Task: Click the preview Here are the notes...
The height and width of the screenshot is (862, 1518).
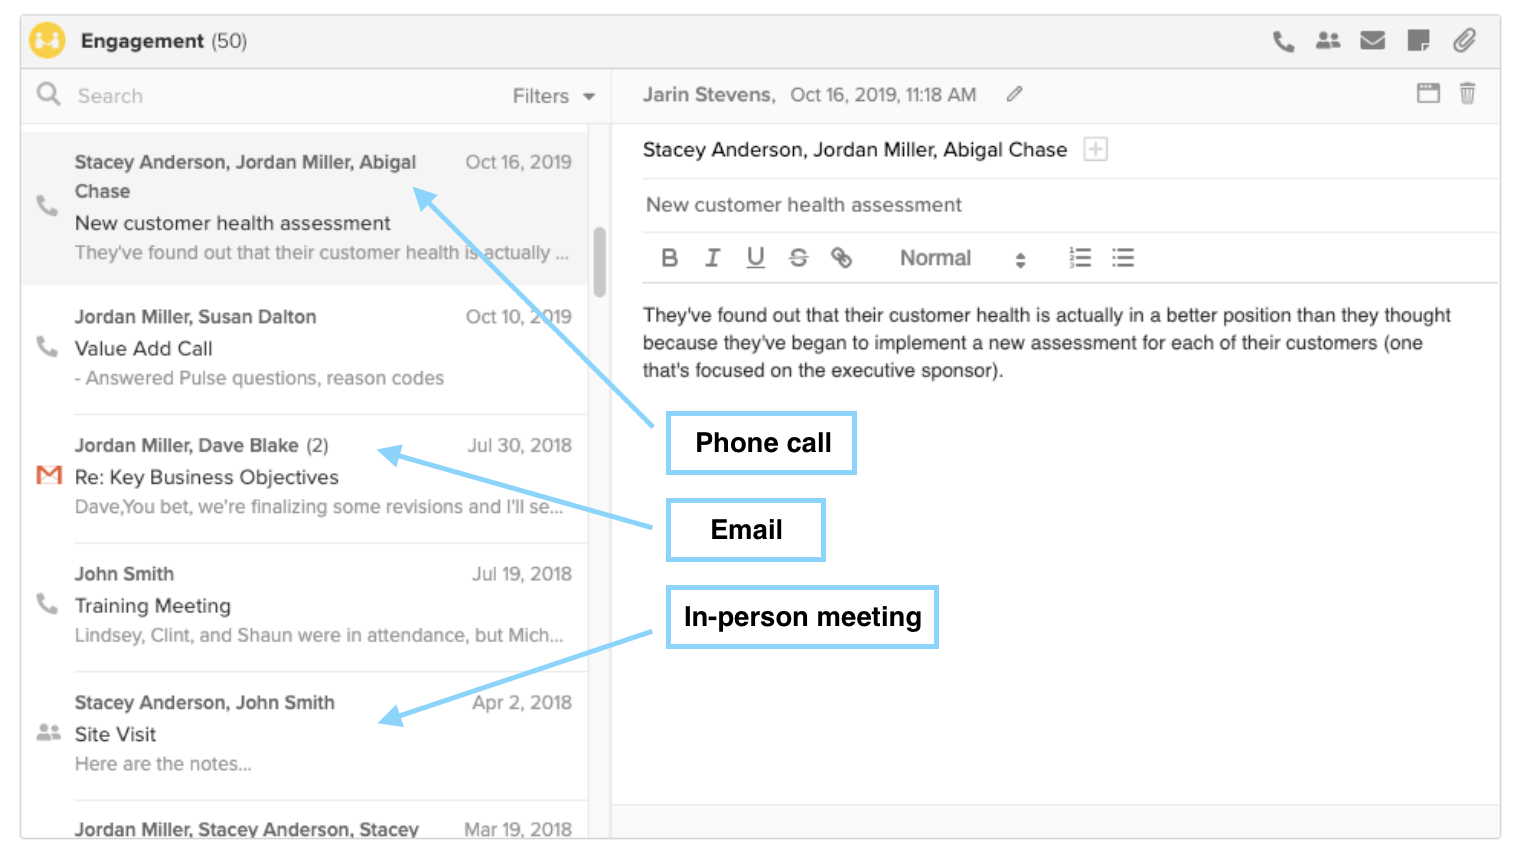Action: tap(163, 764)
